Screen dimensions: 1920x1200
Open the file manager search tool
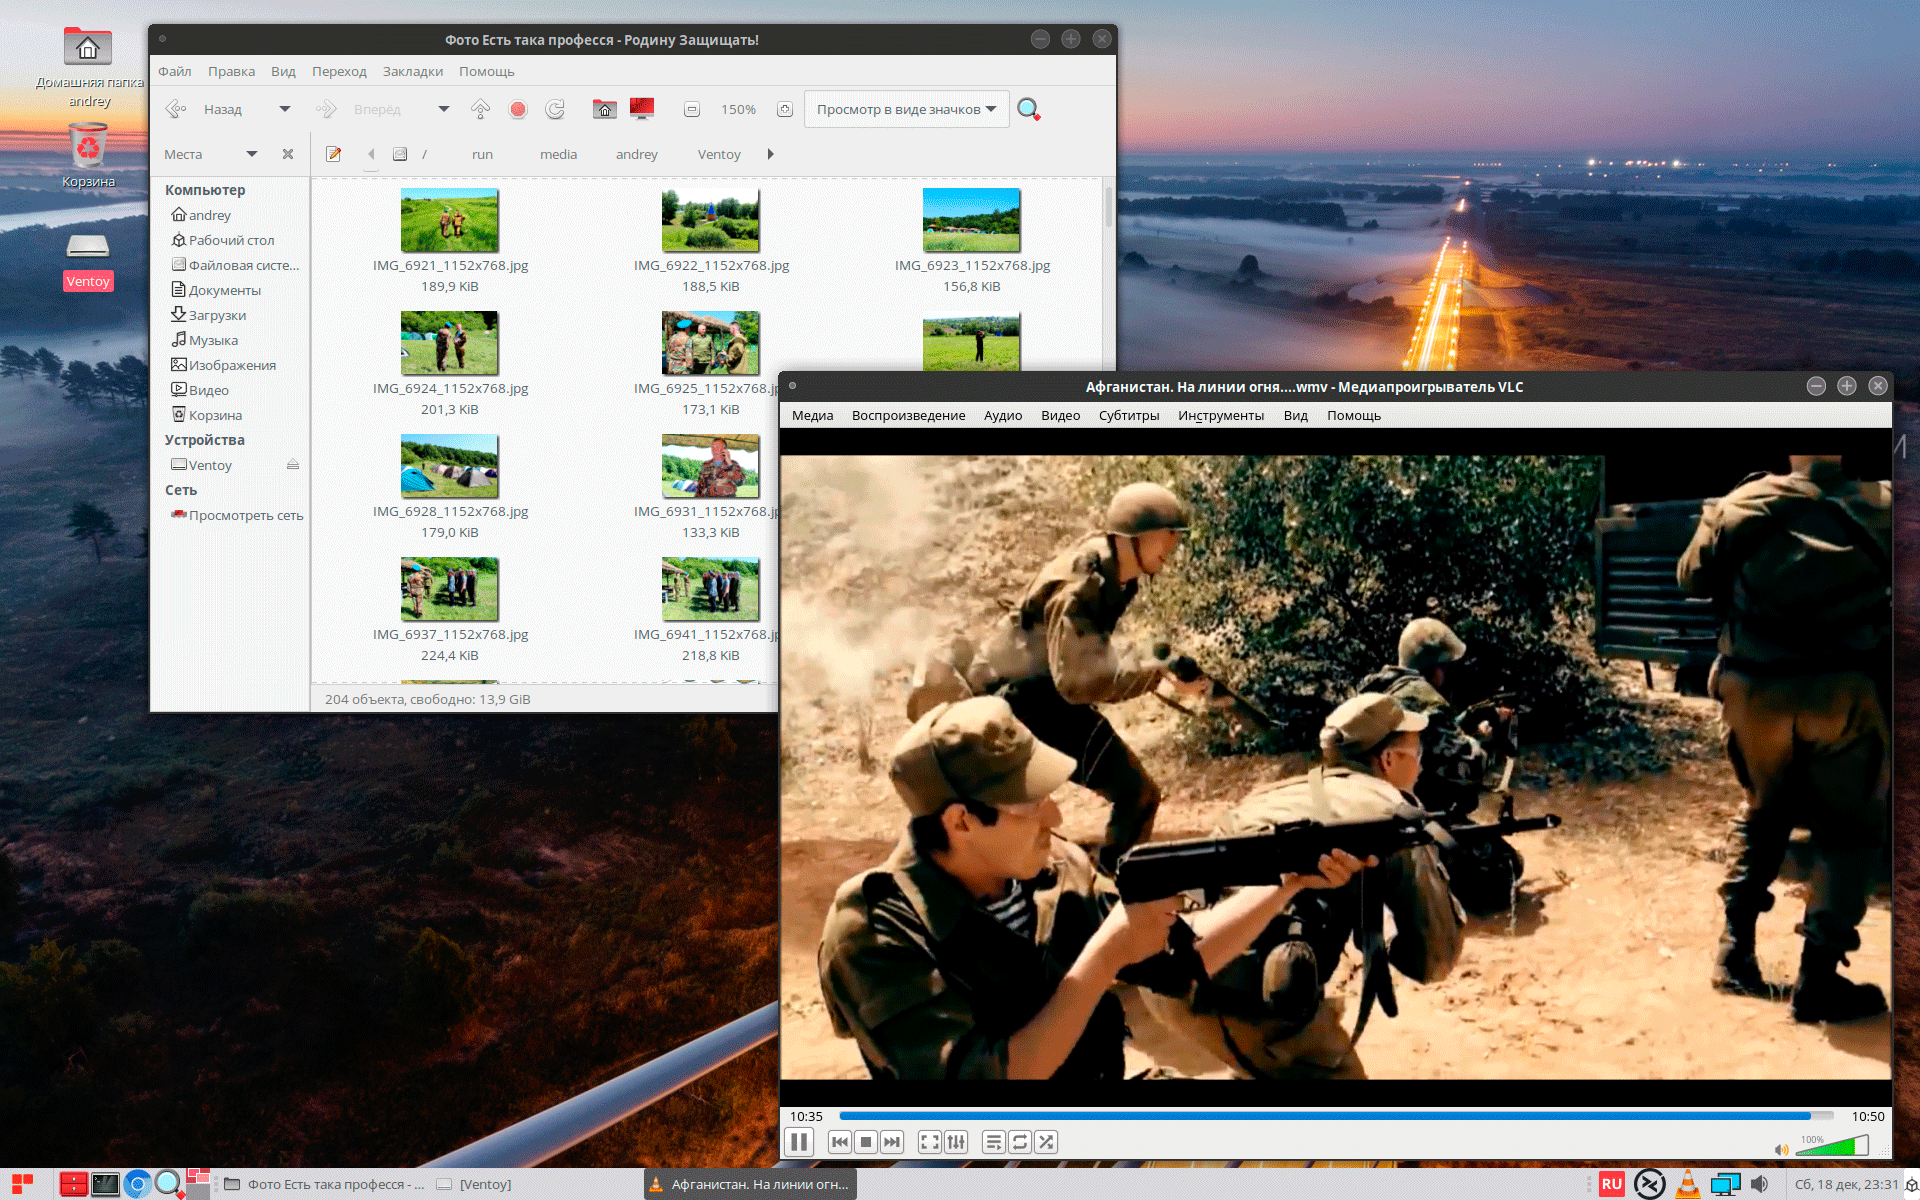(1028, 109)
